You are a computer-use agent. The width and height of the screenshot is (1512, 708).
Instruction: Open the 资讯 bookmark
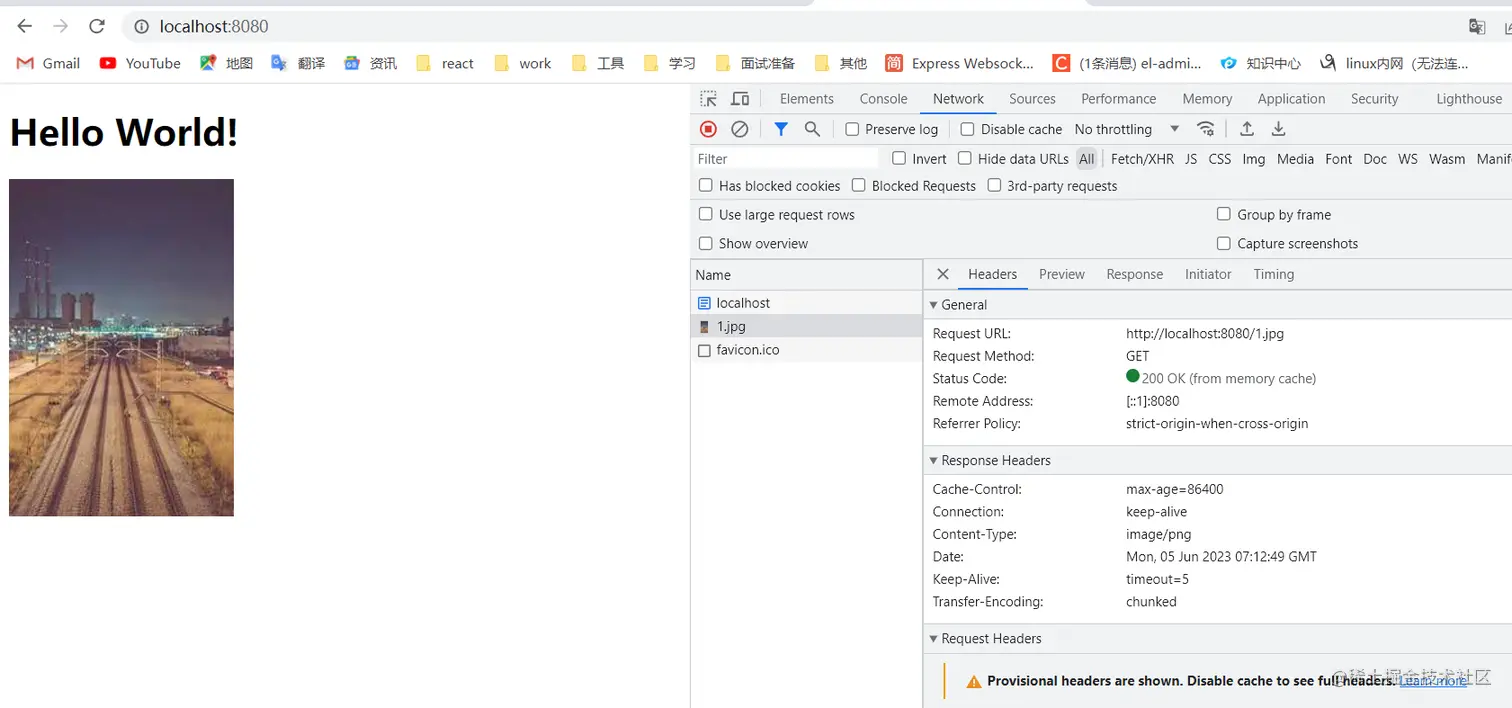370,63
